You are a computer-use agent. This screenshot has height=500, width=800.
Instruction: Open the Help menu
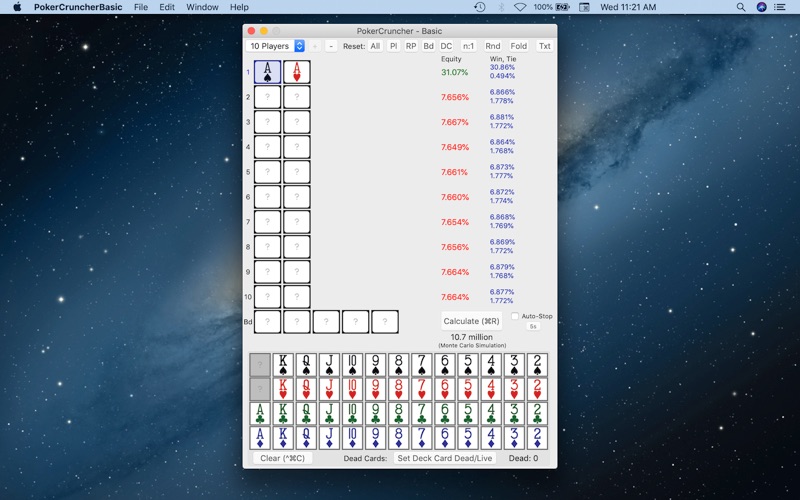tap(239, 7)
